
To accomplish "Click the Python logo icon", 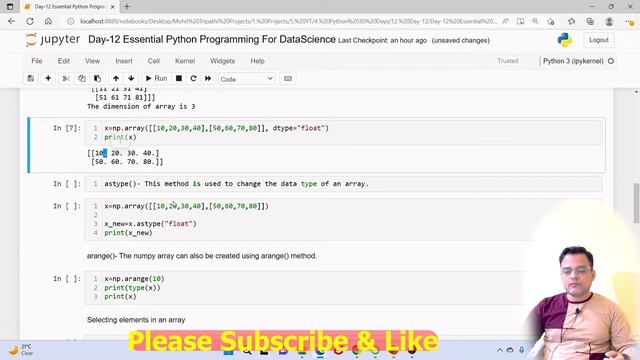I will click(564, 40).
